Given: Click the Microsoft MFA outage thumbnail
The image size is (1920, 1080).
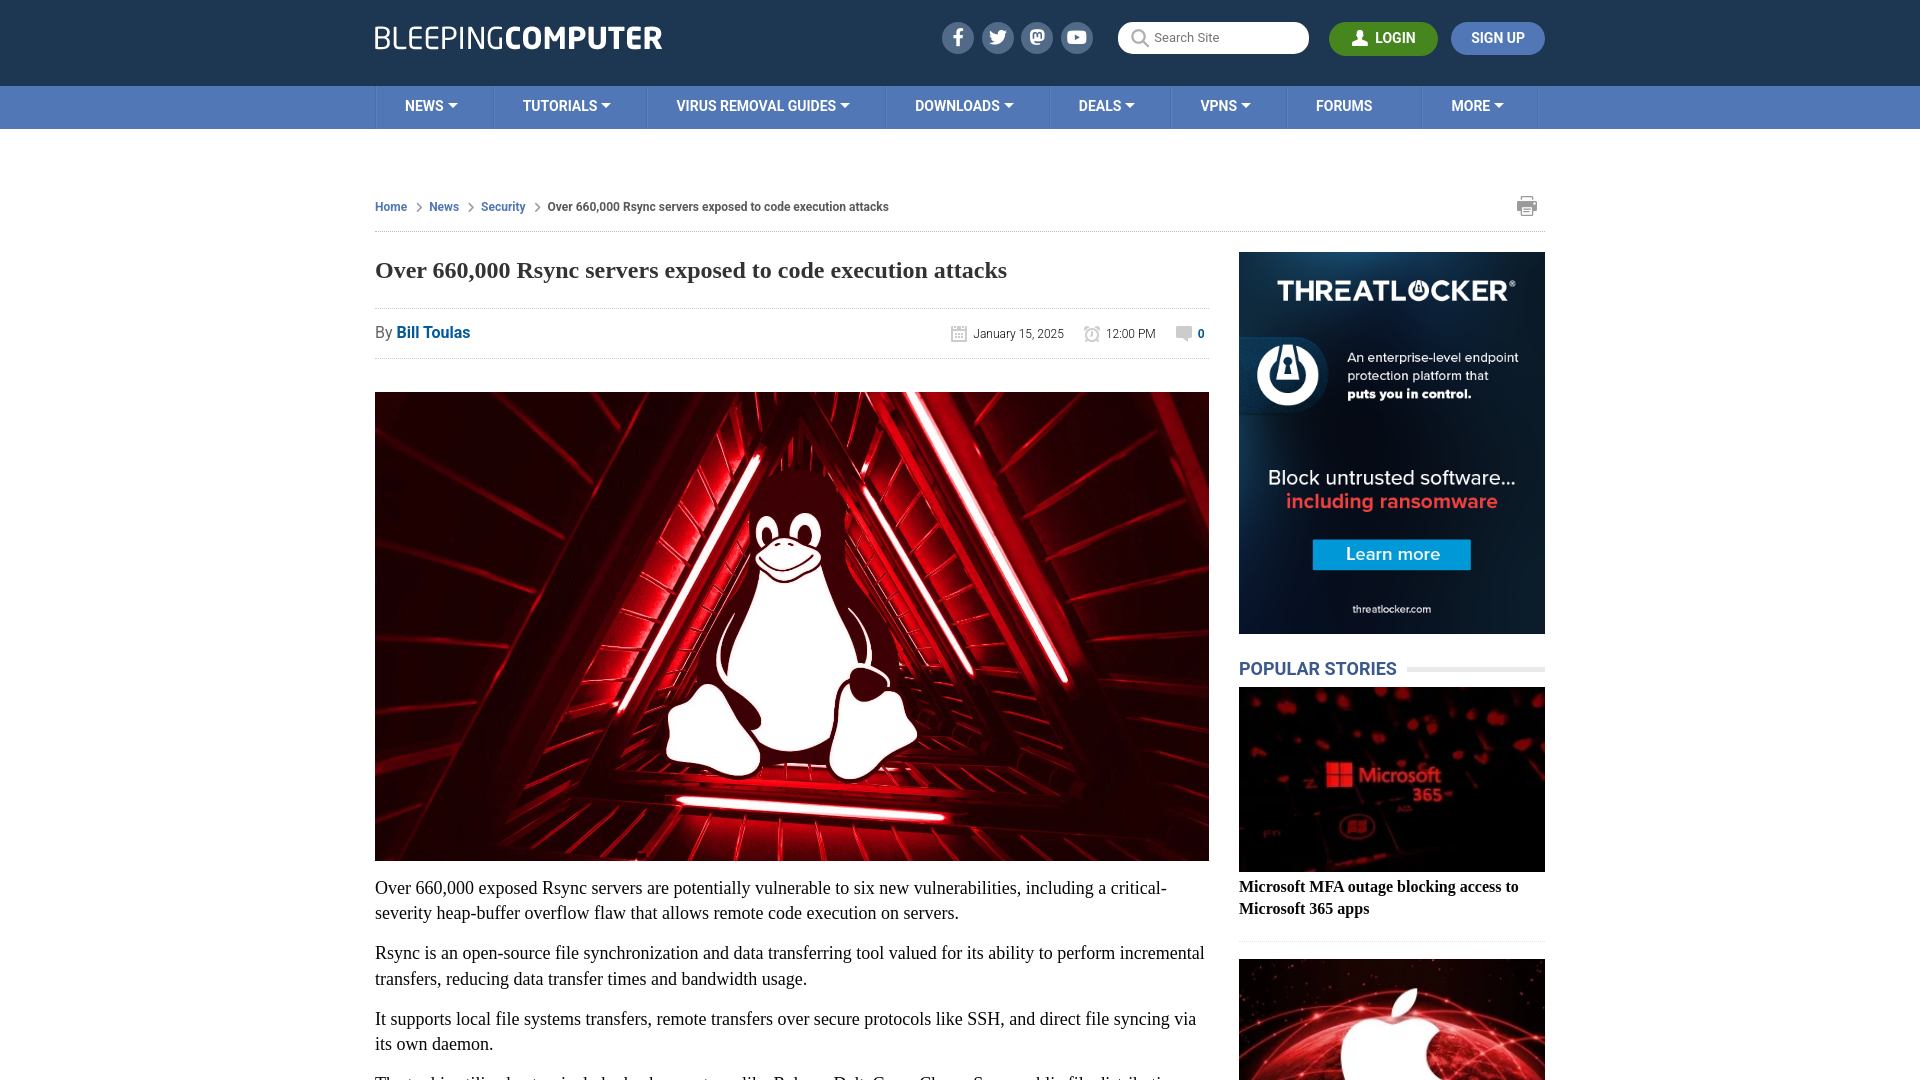Looking at the screenshot, I should click(x=1391, y=778).
